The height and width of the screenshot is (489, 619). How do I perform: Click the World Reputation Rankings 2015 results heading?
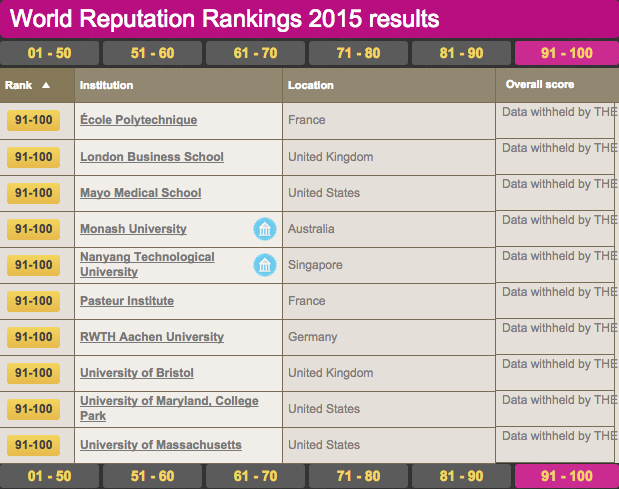(x=224, y=19)
